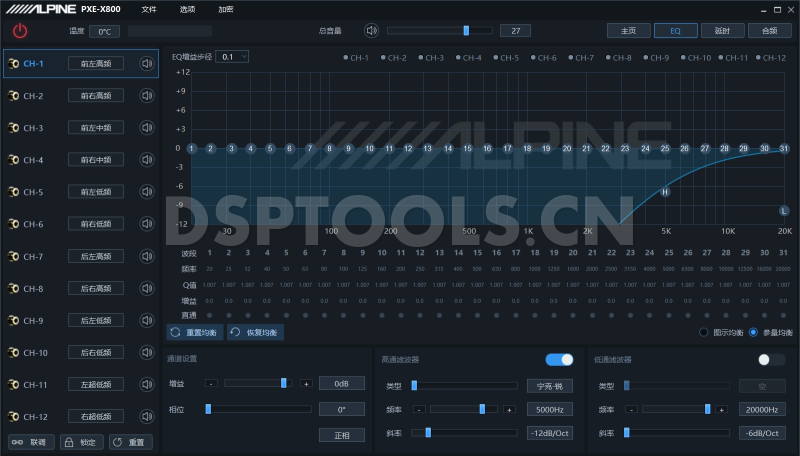This screenshot has height=456, width=800.
Task: Open CH-7 speaker type selector 后左高频
Action: click(x=96, y=256)
